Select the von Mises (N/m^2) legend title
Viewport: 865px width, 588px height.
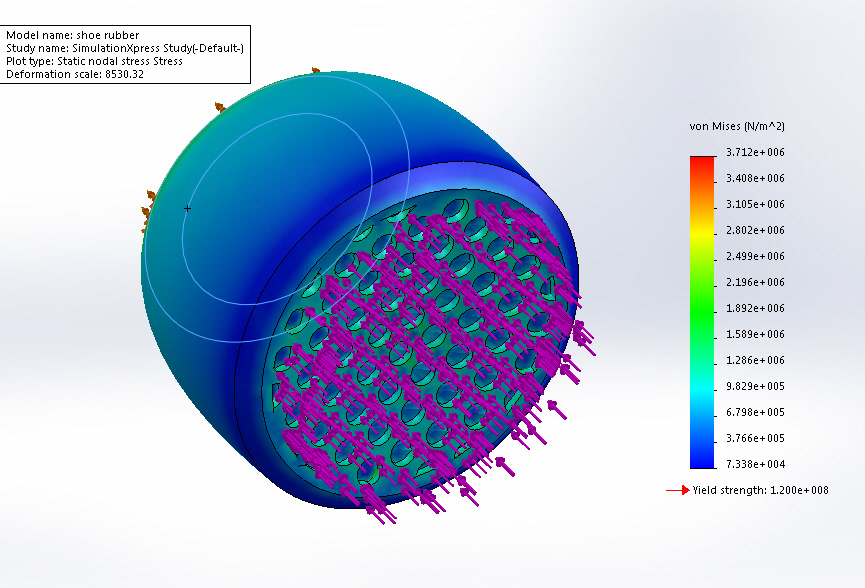[737, 126]
